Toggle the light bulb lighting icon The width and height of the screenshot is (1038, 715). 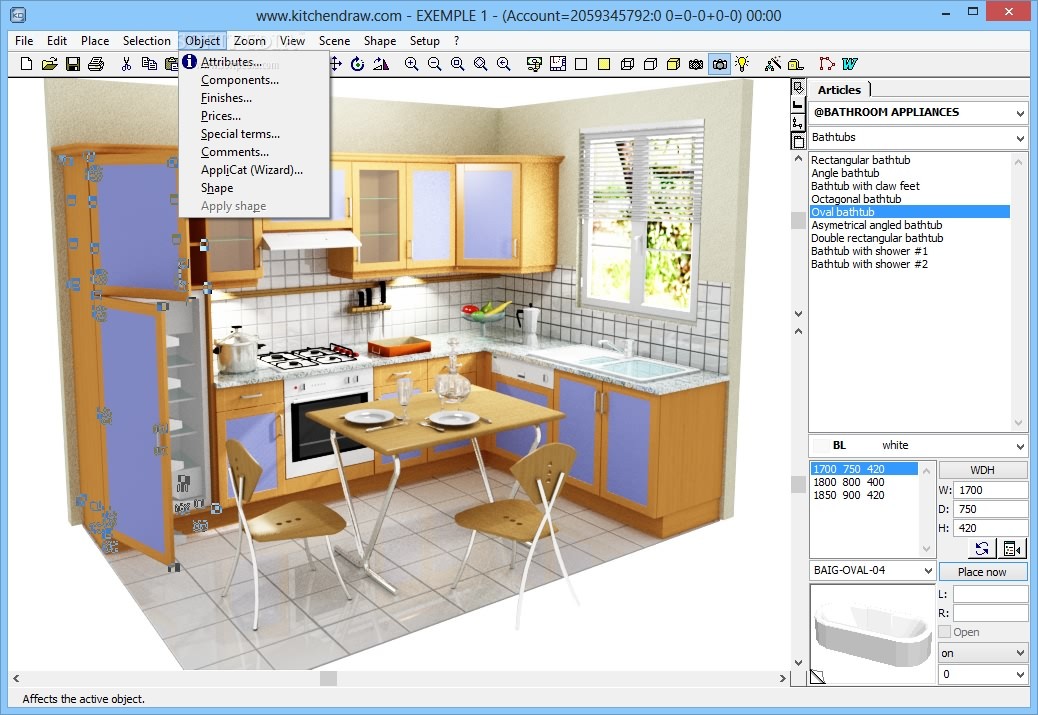tap(742, 64)
